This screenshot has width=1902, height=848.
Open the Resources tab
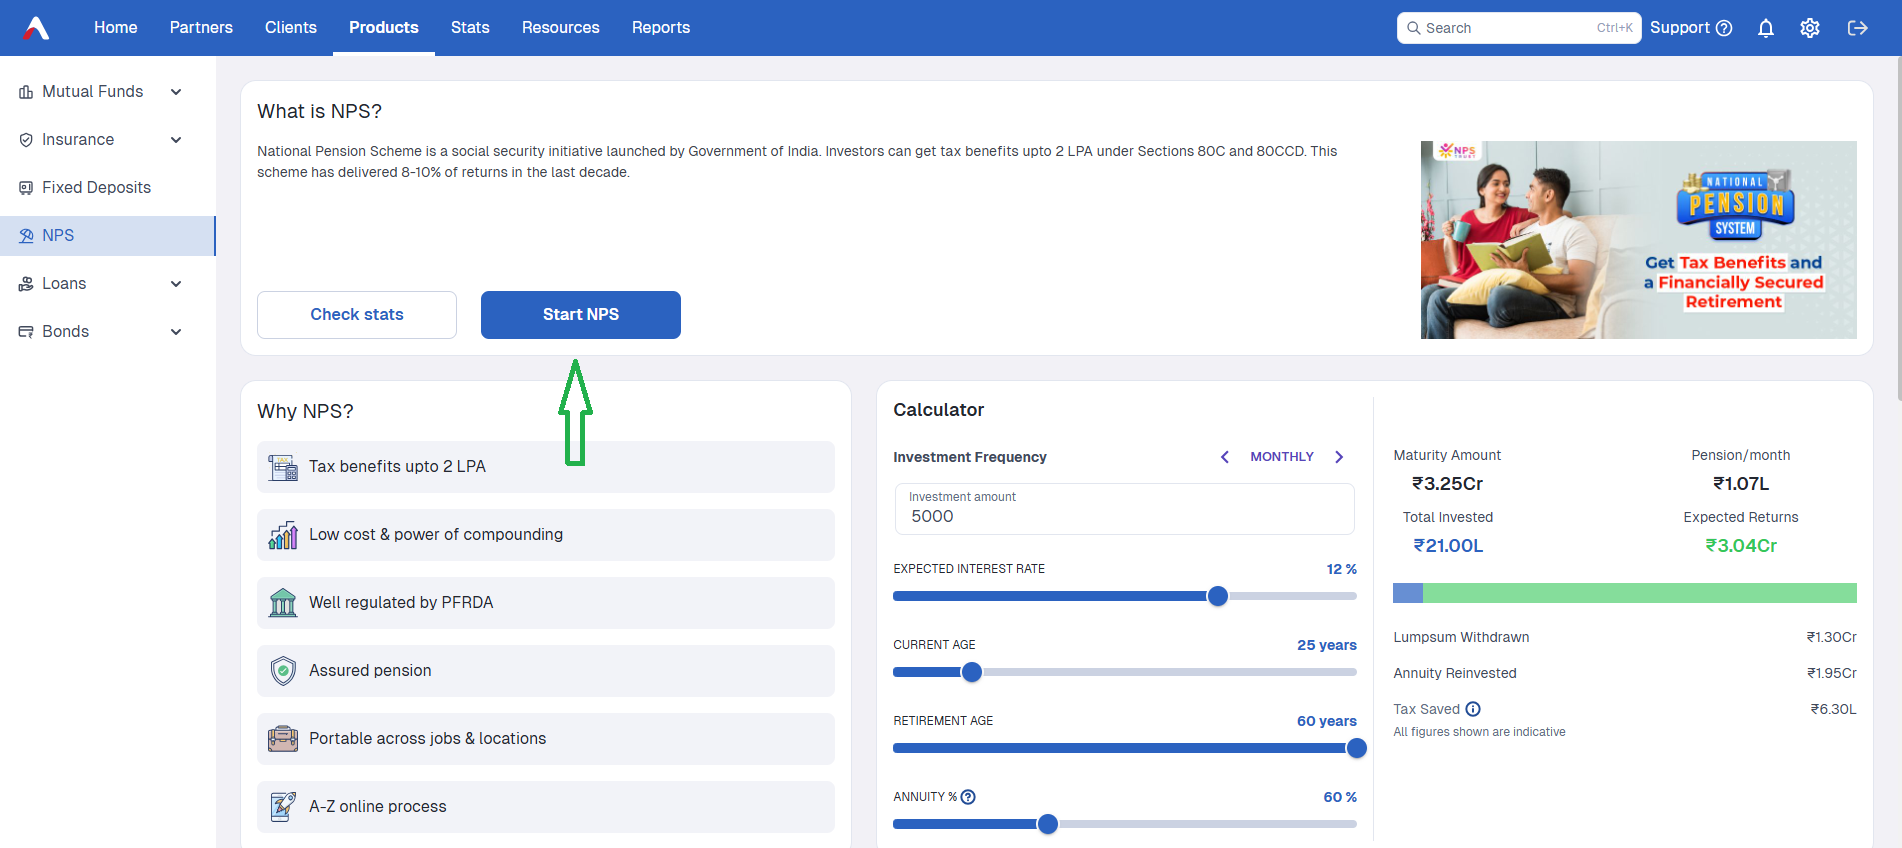pyautogui.click(x=561, y=28)
